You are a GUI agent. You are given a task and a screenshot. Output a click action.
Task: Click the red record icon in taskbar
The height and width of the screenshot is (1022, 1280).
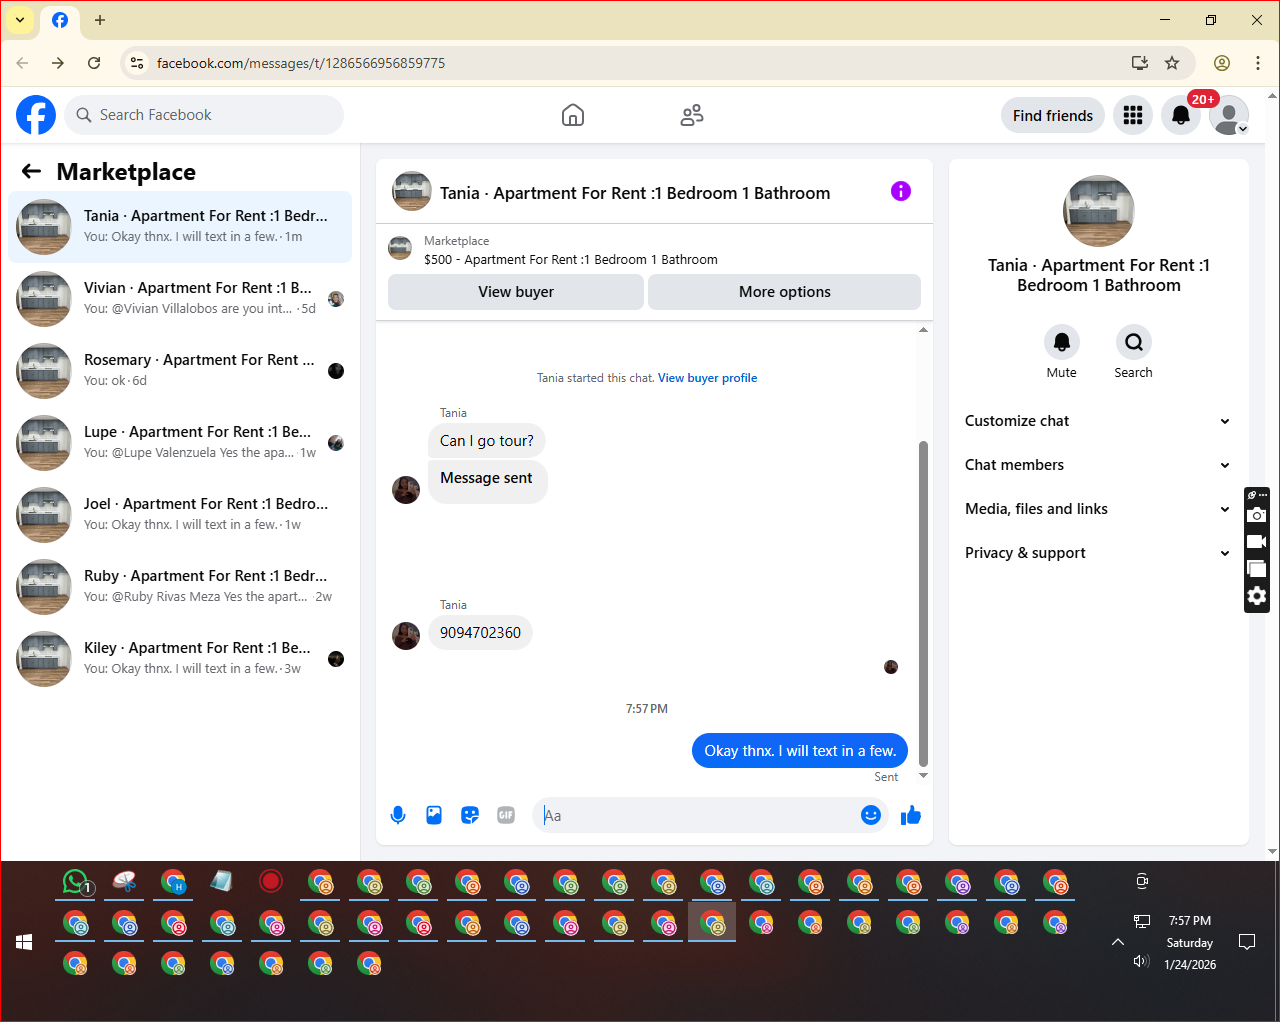click(x=271, y=881)
